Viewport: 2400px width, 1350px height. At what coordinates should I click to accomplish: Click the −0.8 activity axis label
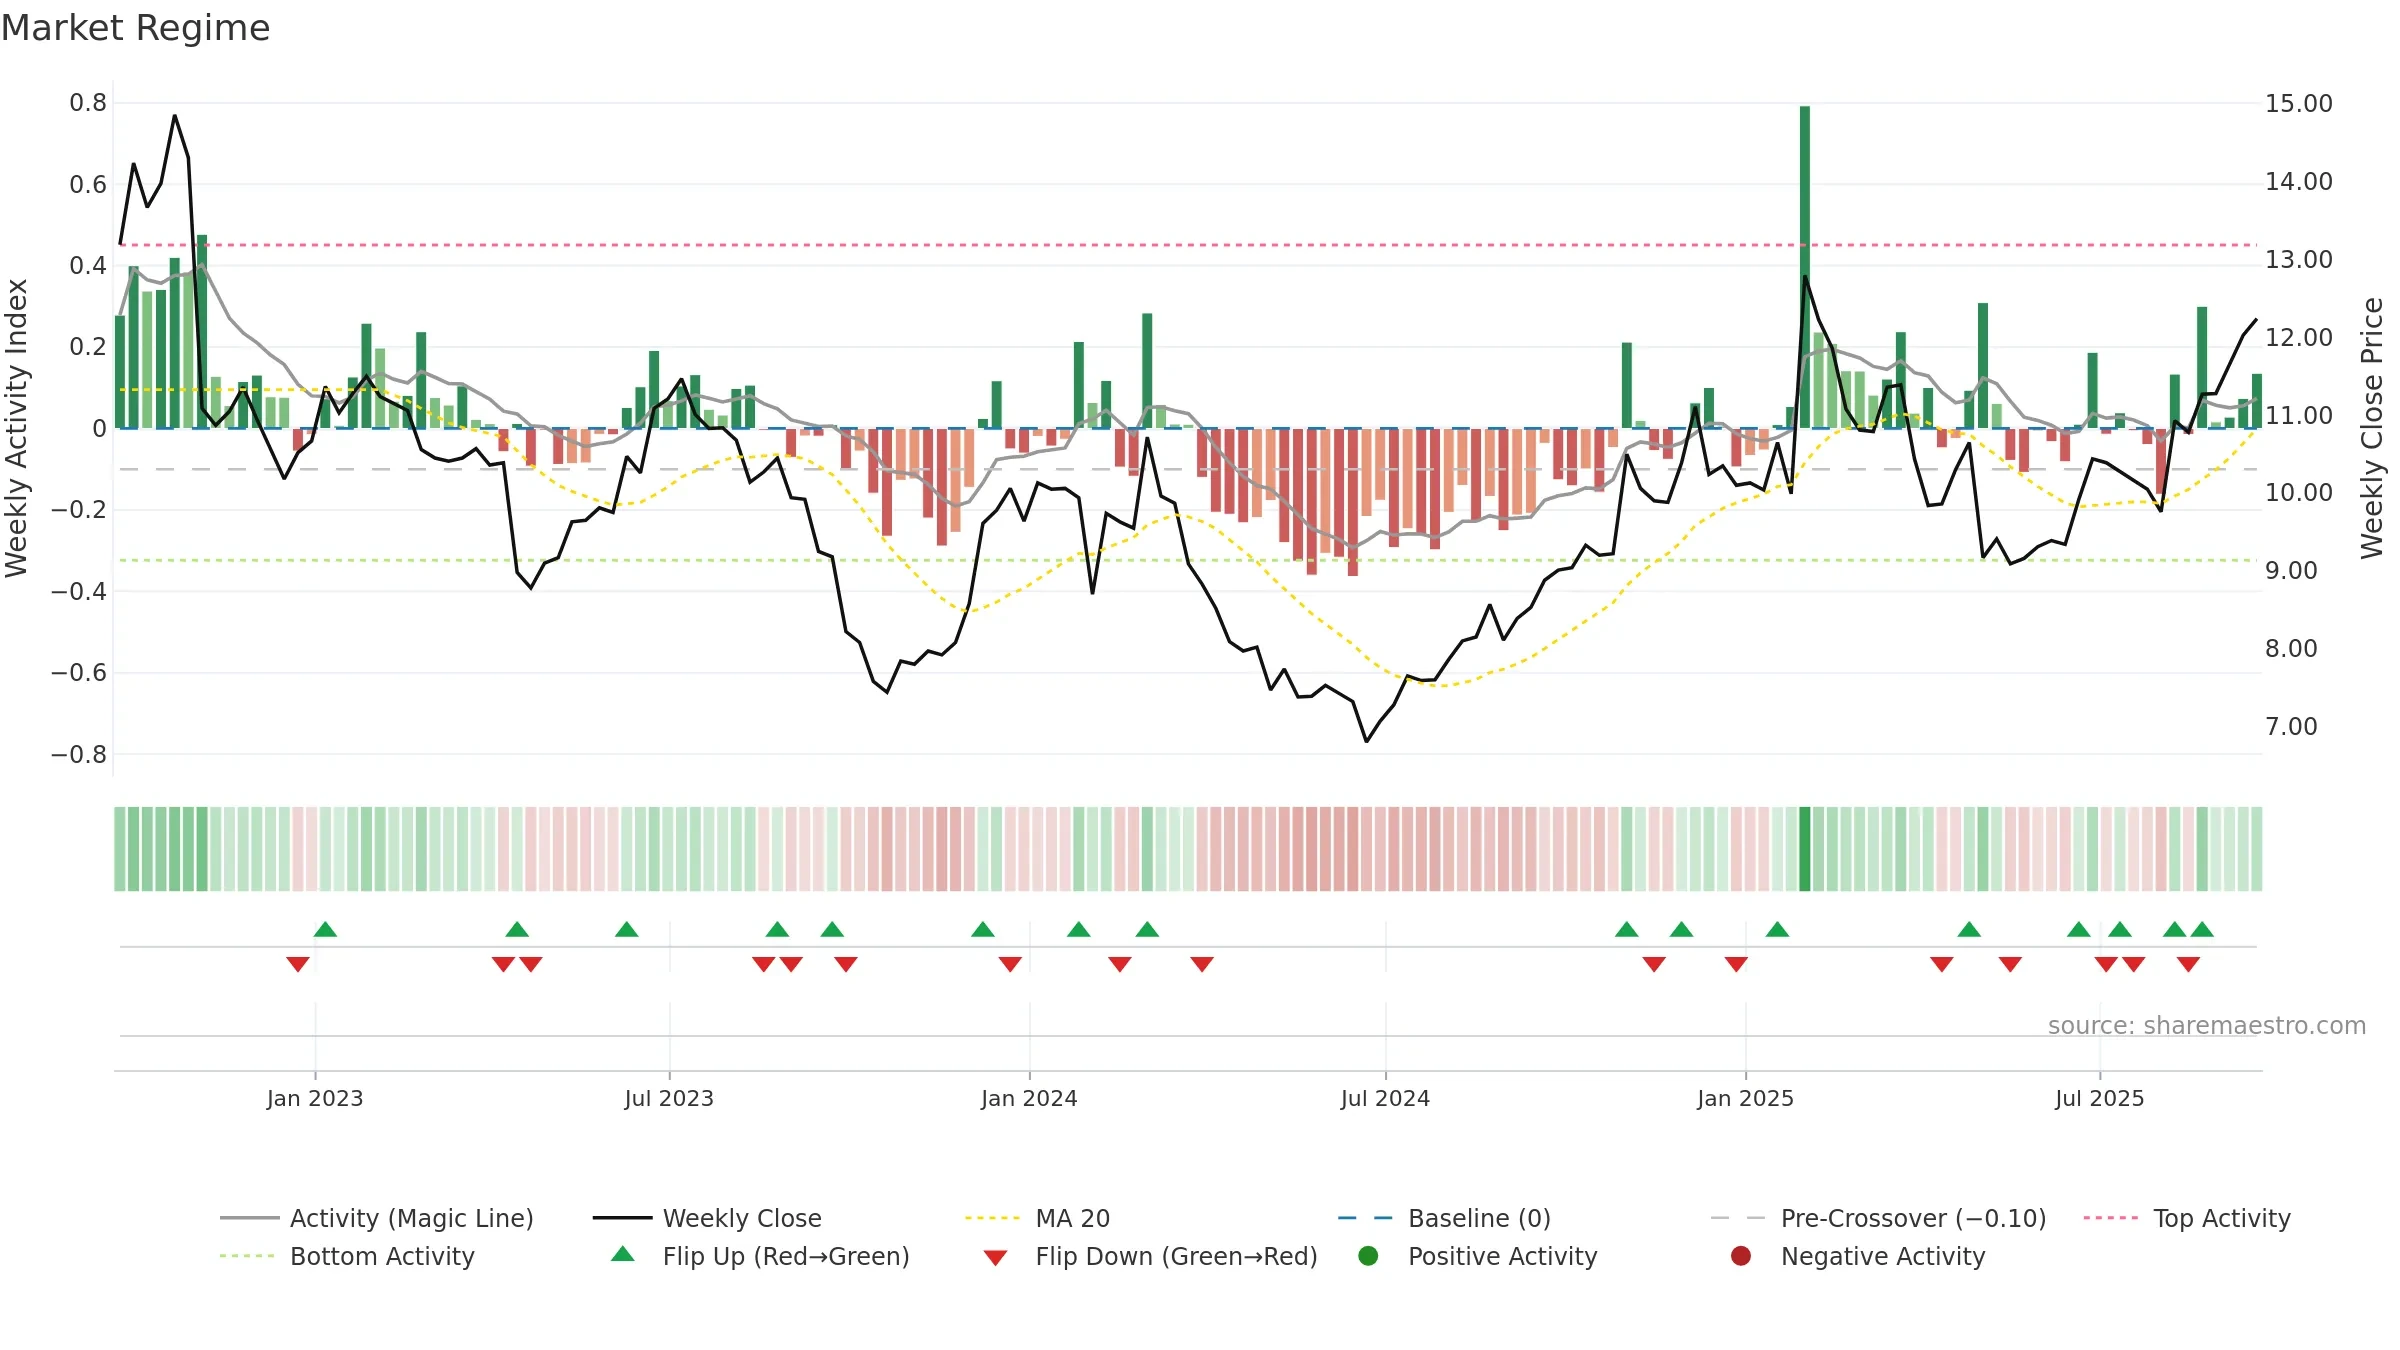[79, 754]
